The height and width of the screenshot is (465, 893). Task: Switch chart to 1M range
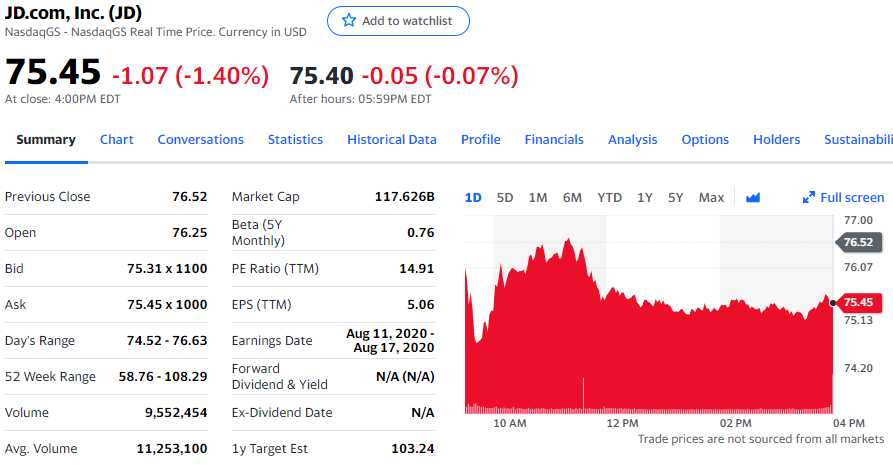(538, 197)
